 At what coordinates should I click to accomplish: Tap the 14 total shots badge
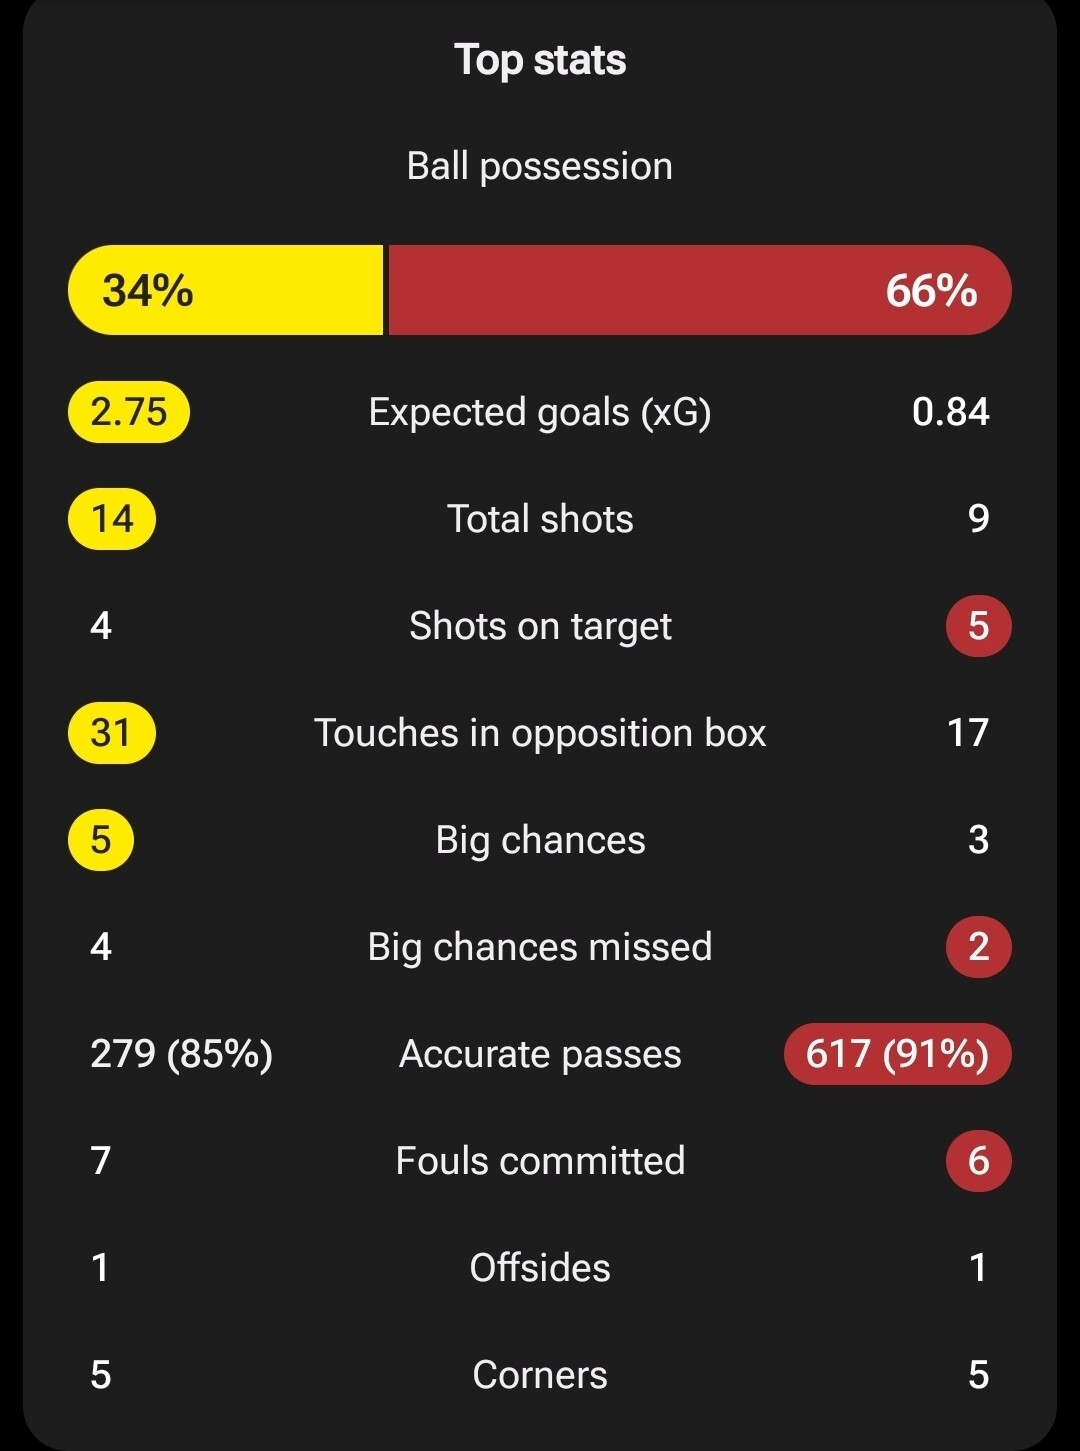click(x=112, y=519)
